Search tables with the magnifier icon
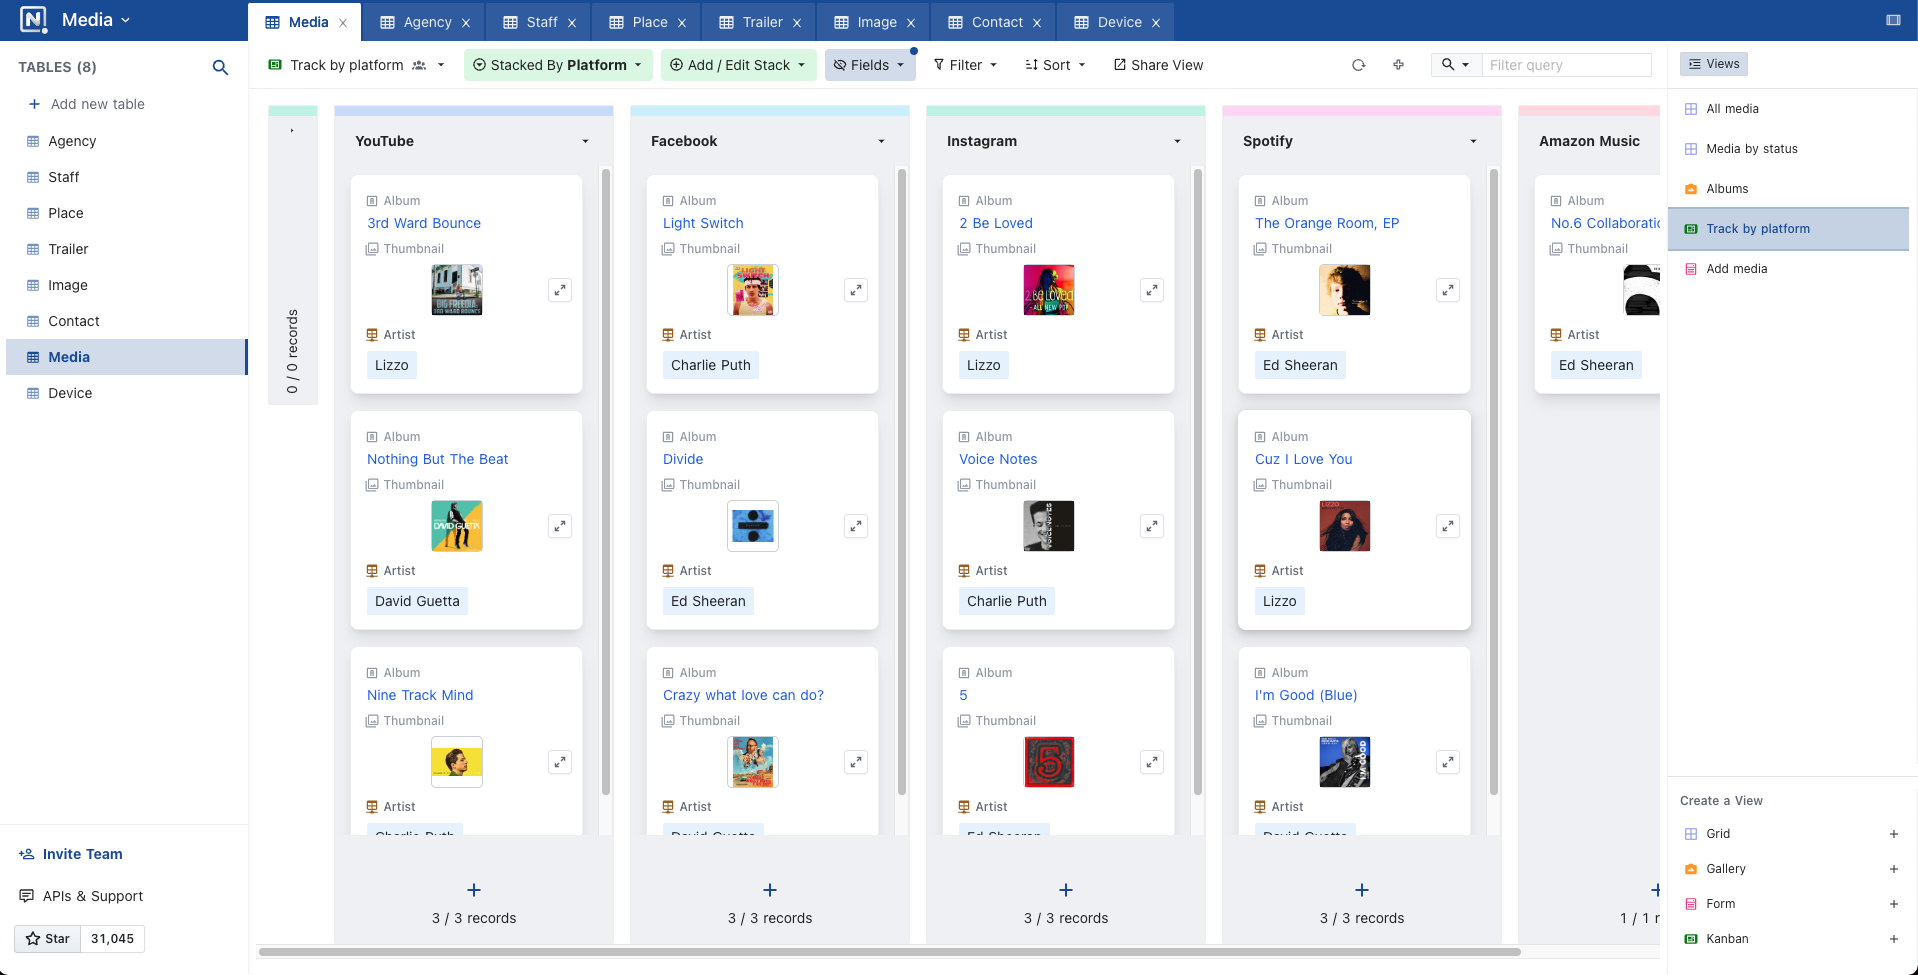1918x975 pixels. pos(220,67)
